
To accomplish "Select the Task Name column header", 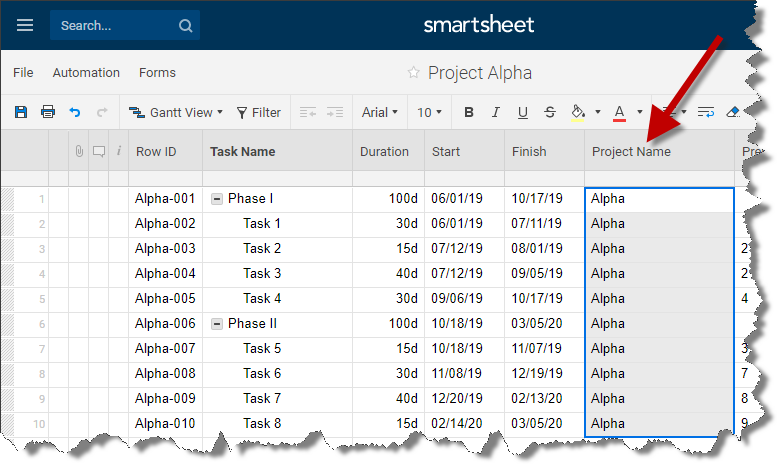I will point(278,151).
